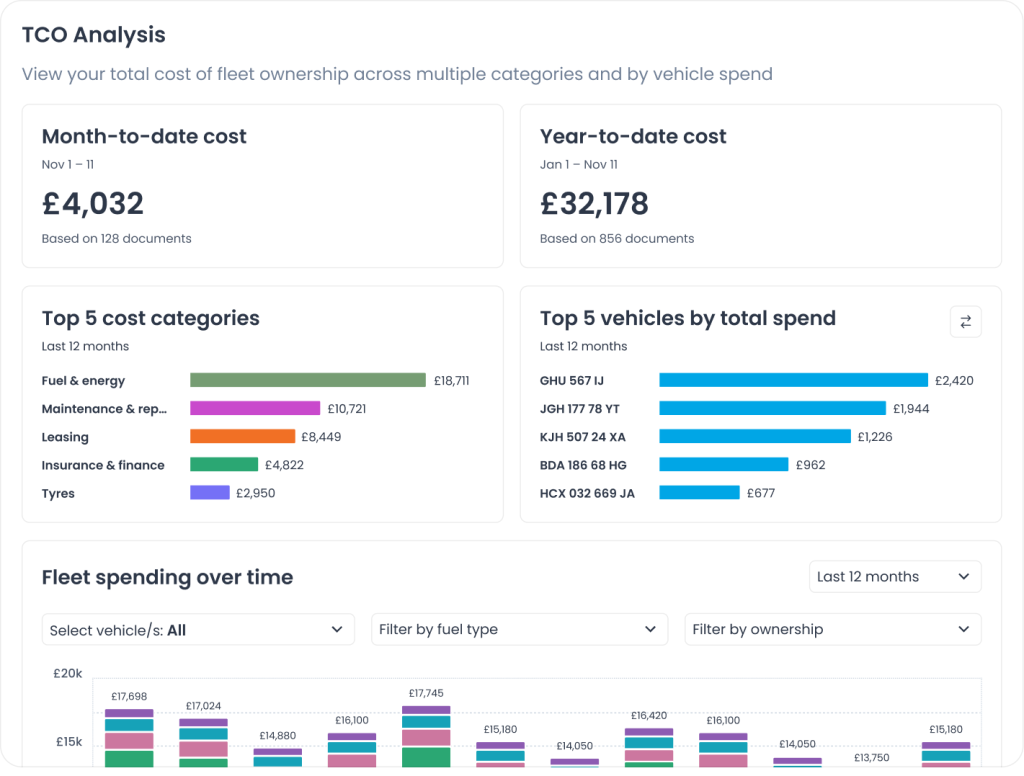
Task: Click the Year-to-date cost card
Action: point(760,186)
